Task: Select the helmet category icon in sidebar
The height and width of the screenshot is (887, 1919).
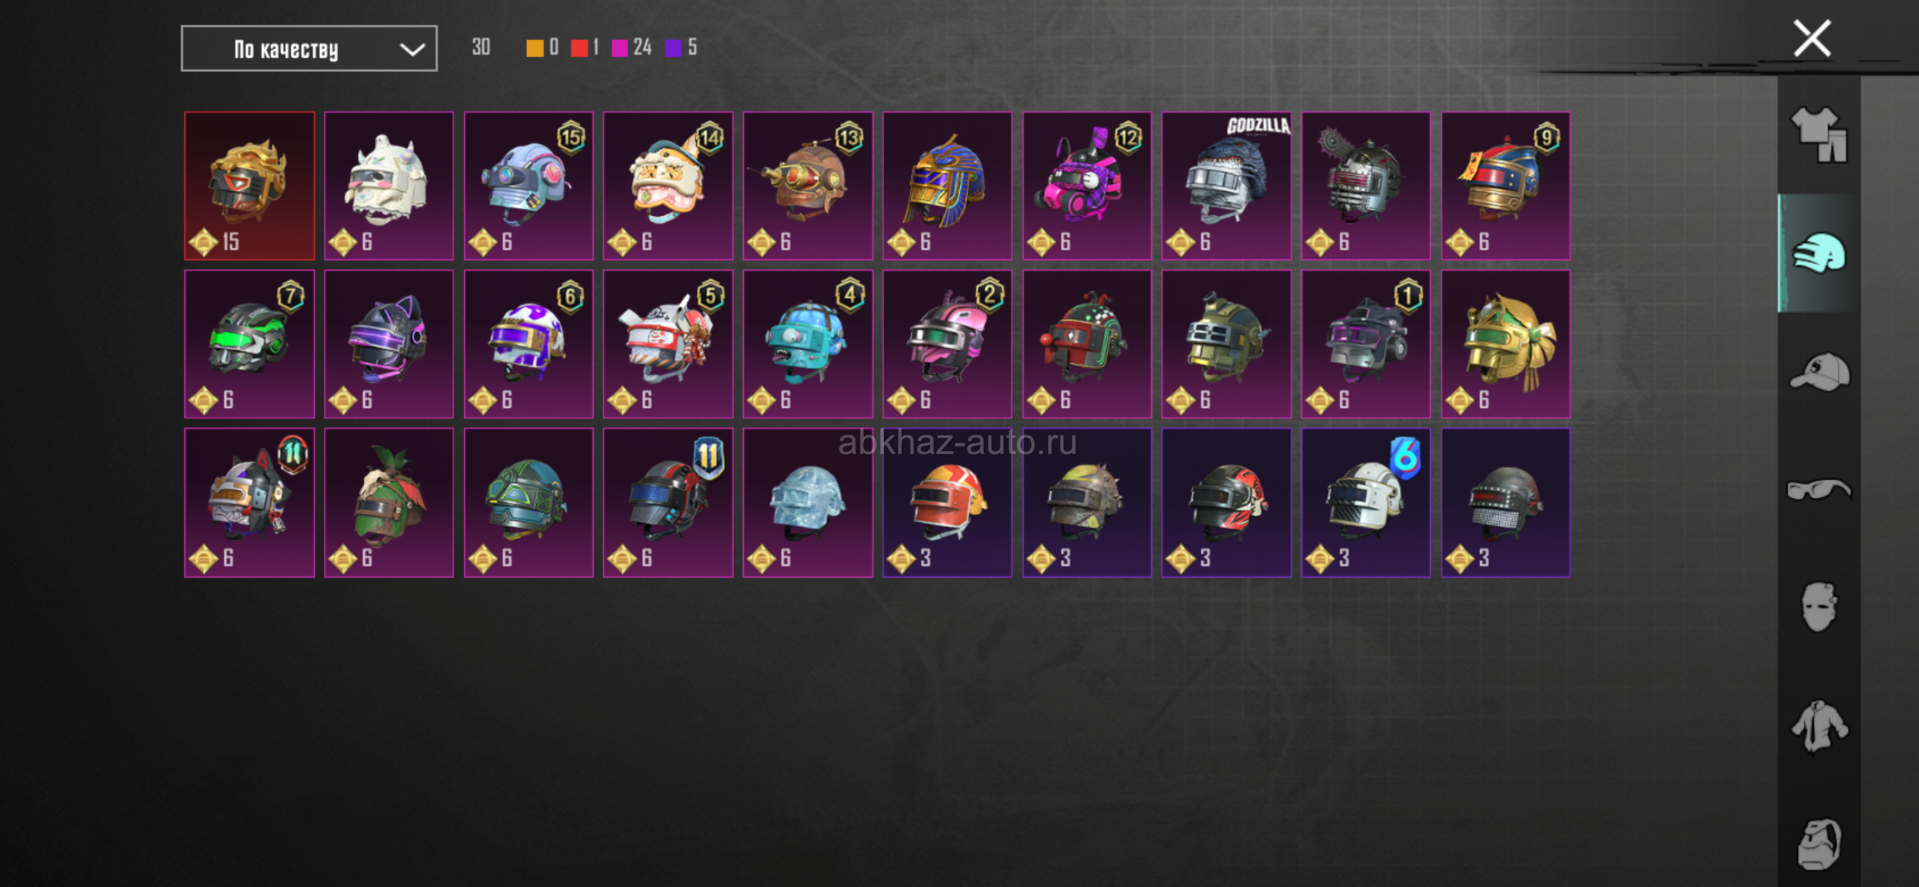Action: tap(1819, 253)
